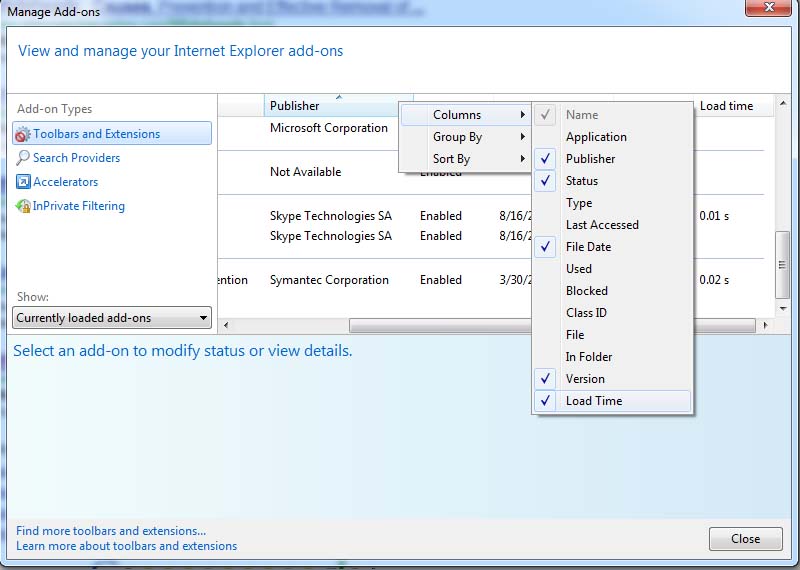Viewport: 800px width, 570px height.
Task: Enable the Used column option
Action: 612,268
